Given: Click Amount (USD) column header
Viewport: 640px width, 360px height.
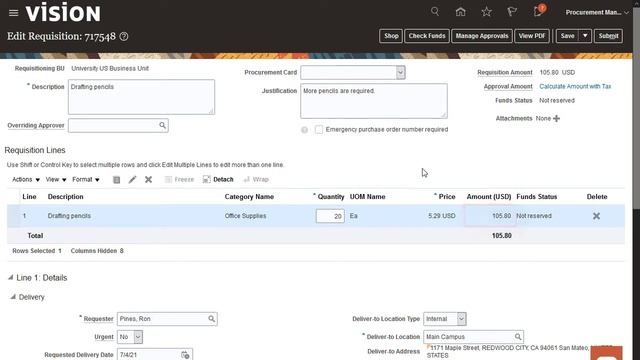Looking at the screenshot, I should tap(489, 197).
